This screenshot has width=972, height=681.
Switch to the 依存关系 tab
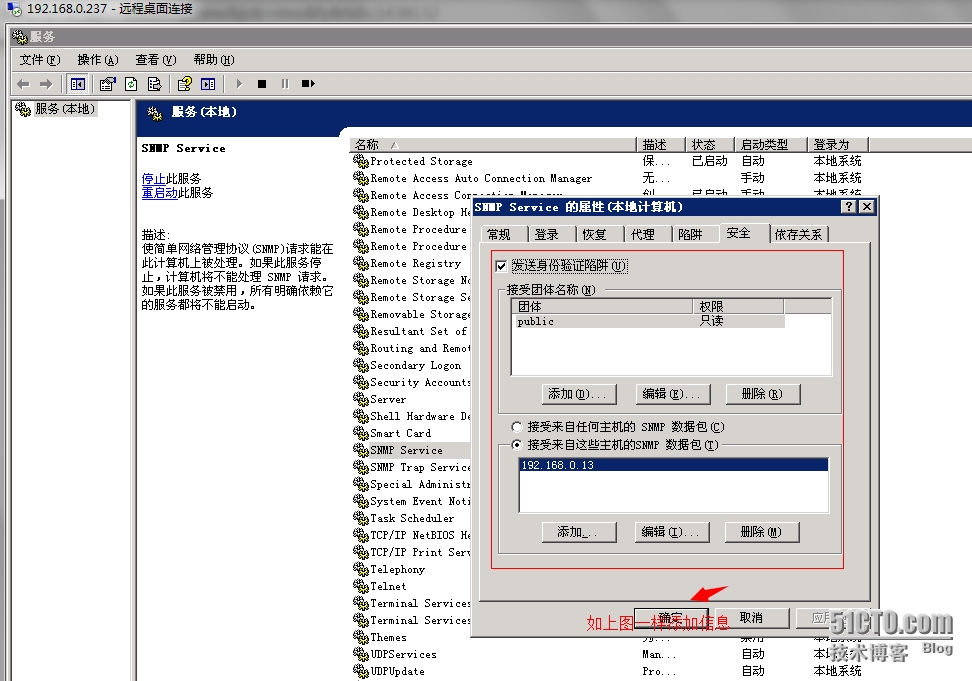[x=798, y=234]
